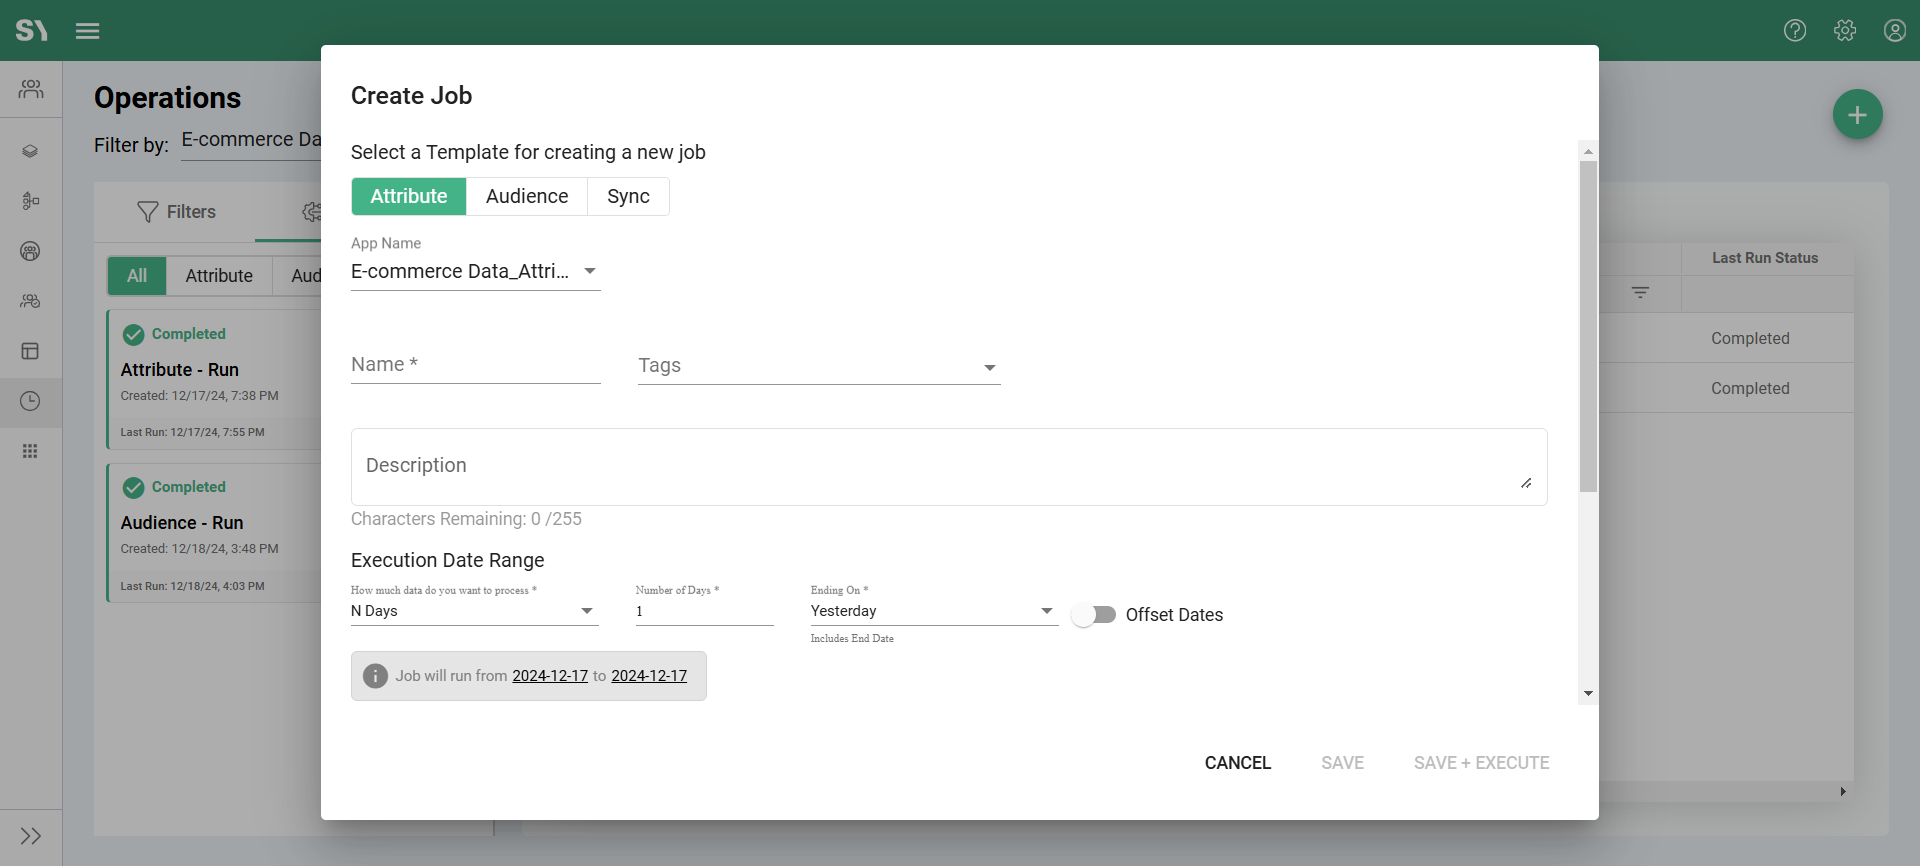The width and height of the screenshot is (1920, 866).
Task: Open the hamburger navigation menu
Action: tap(87, 31)
